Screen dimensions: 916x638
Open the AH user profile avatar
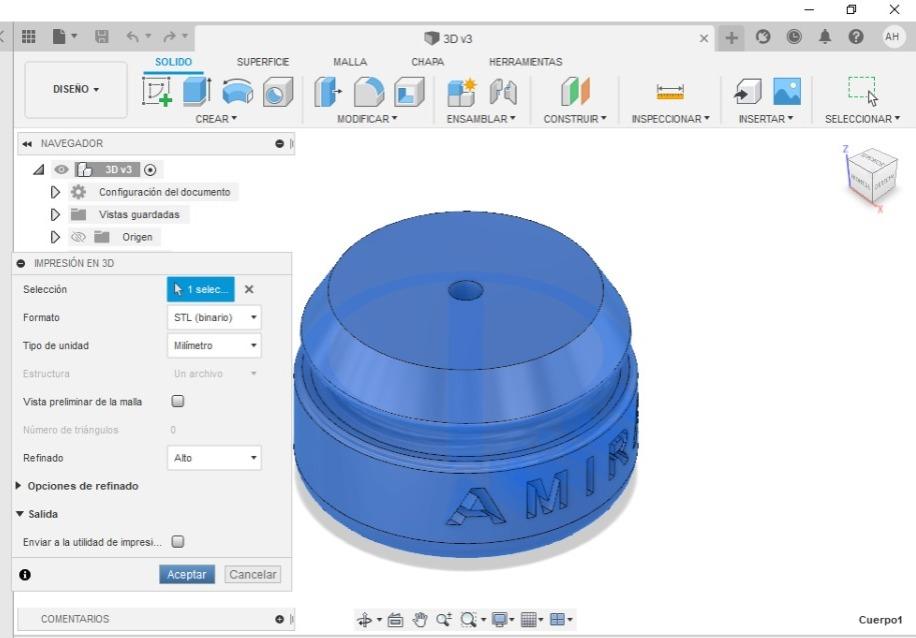891,37
